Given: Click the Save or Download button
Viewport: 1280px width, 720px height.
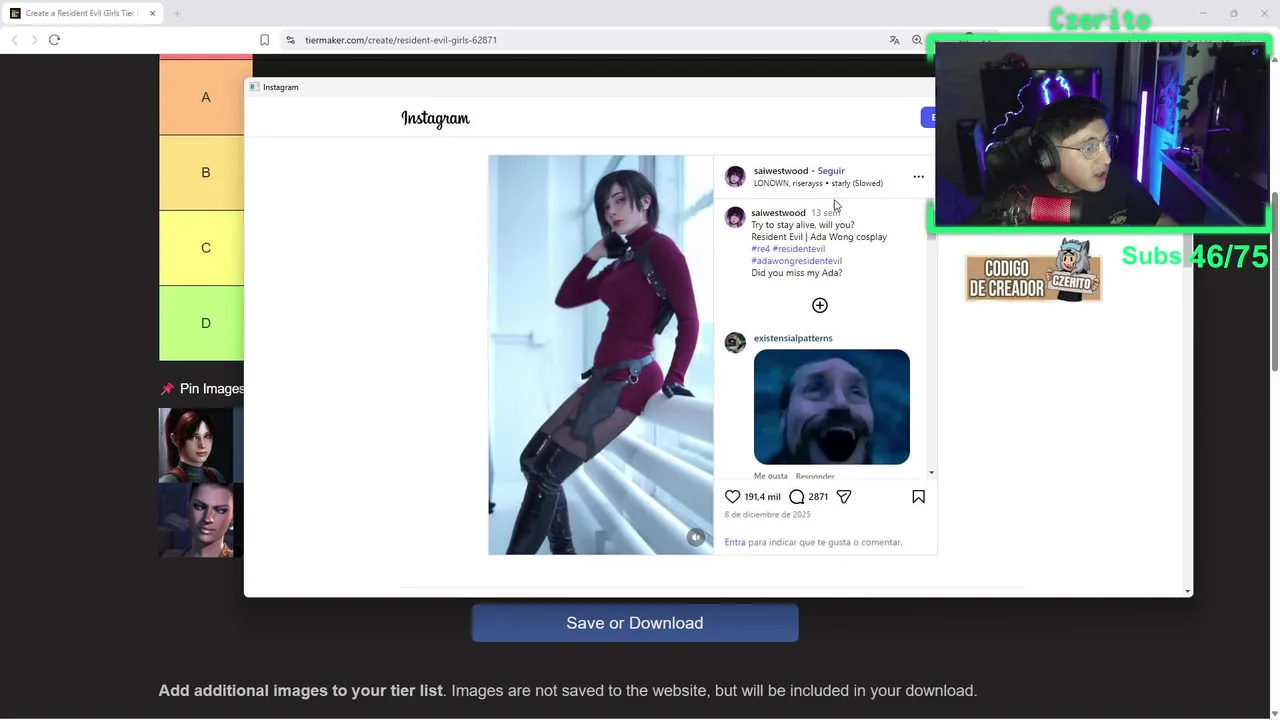Looking at the screenshot, I should point(635,623).
